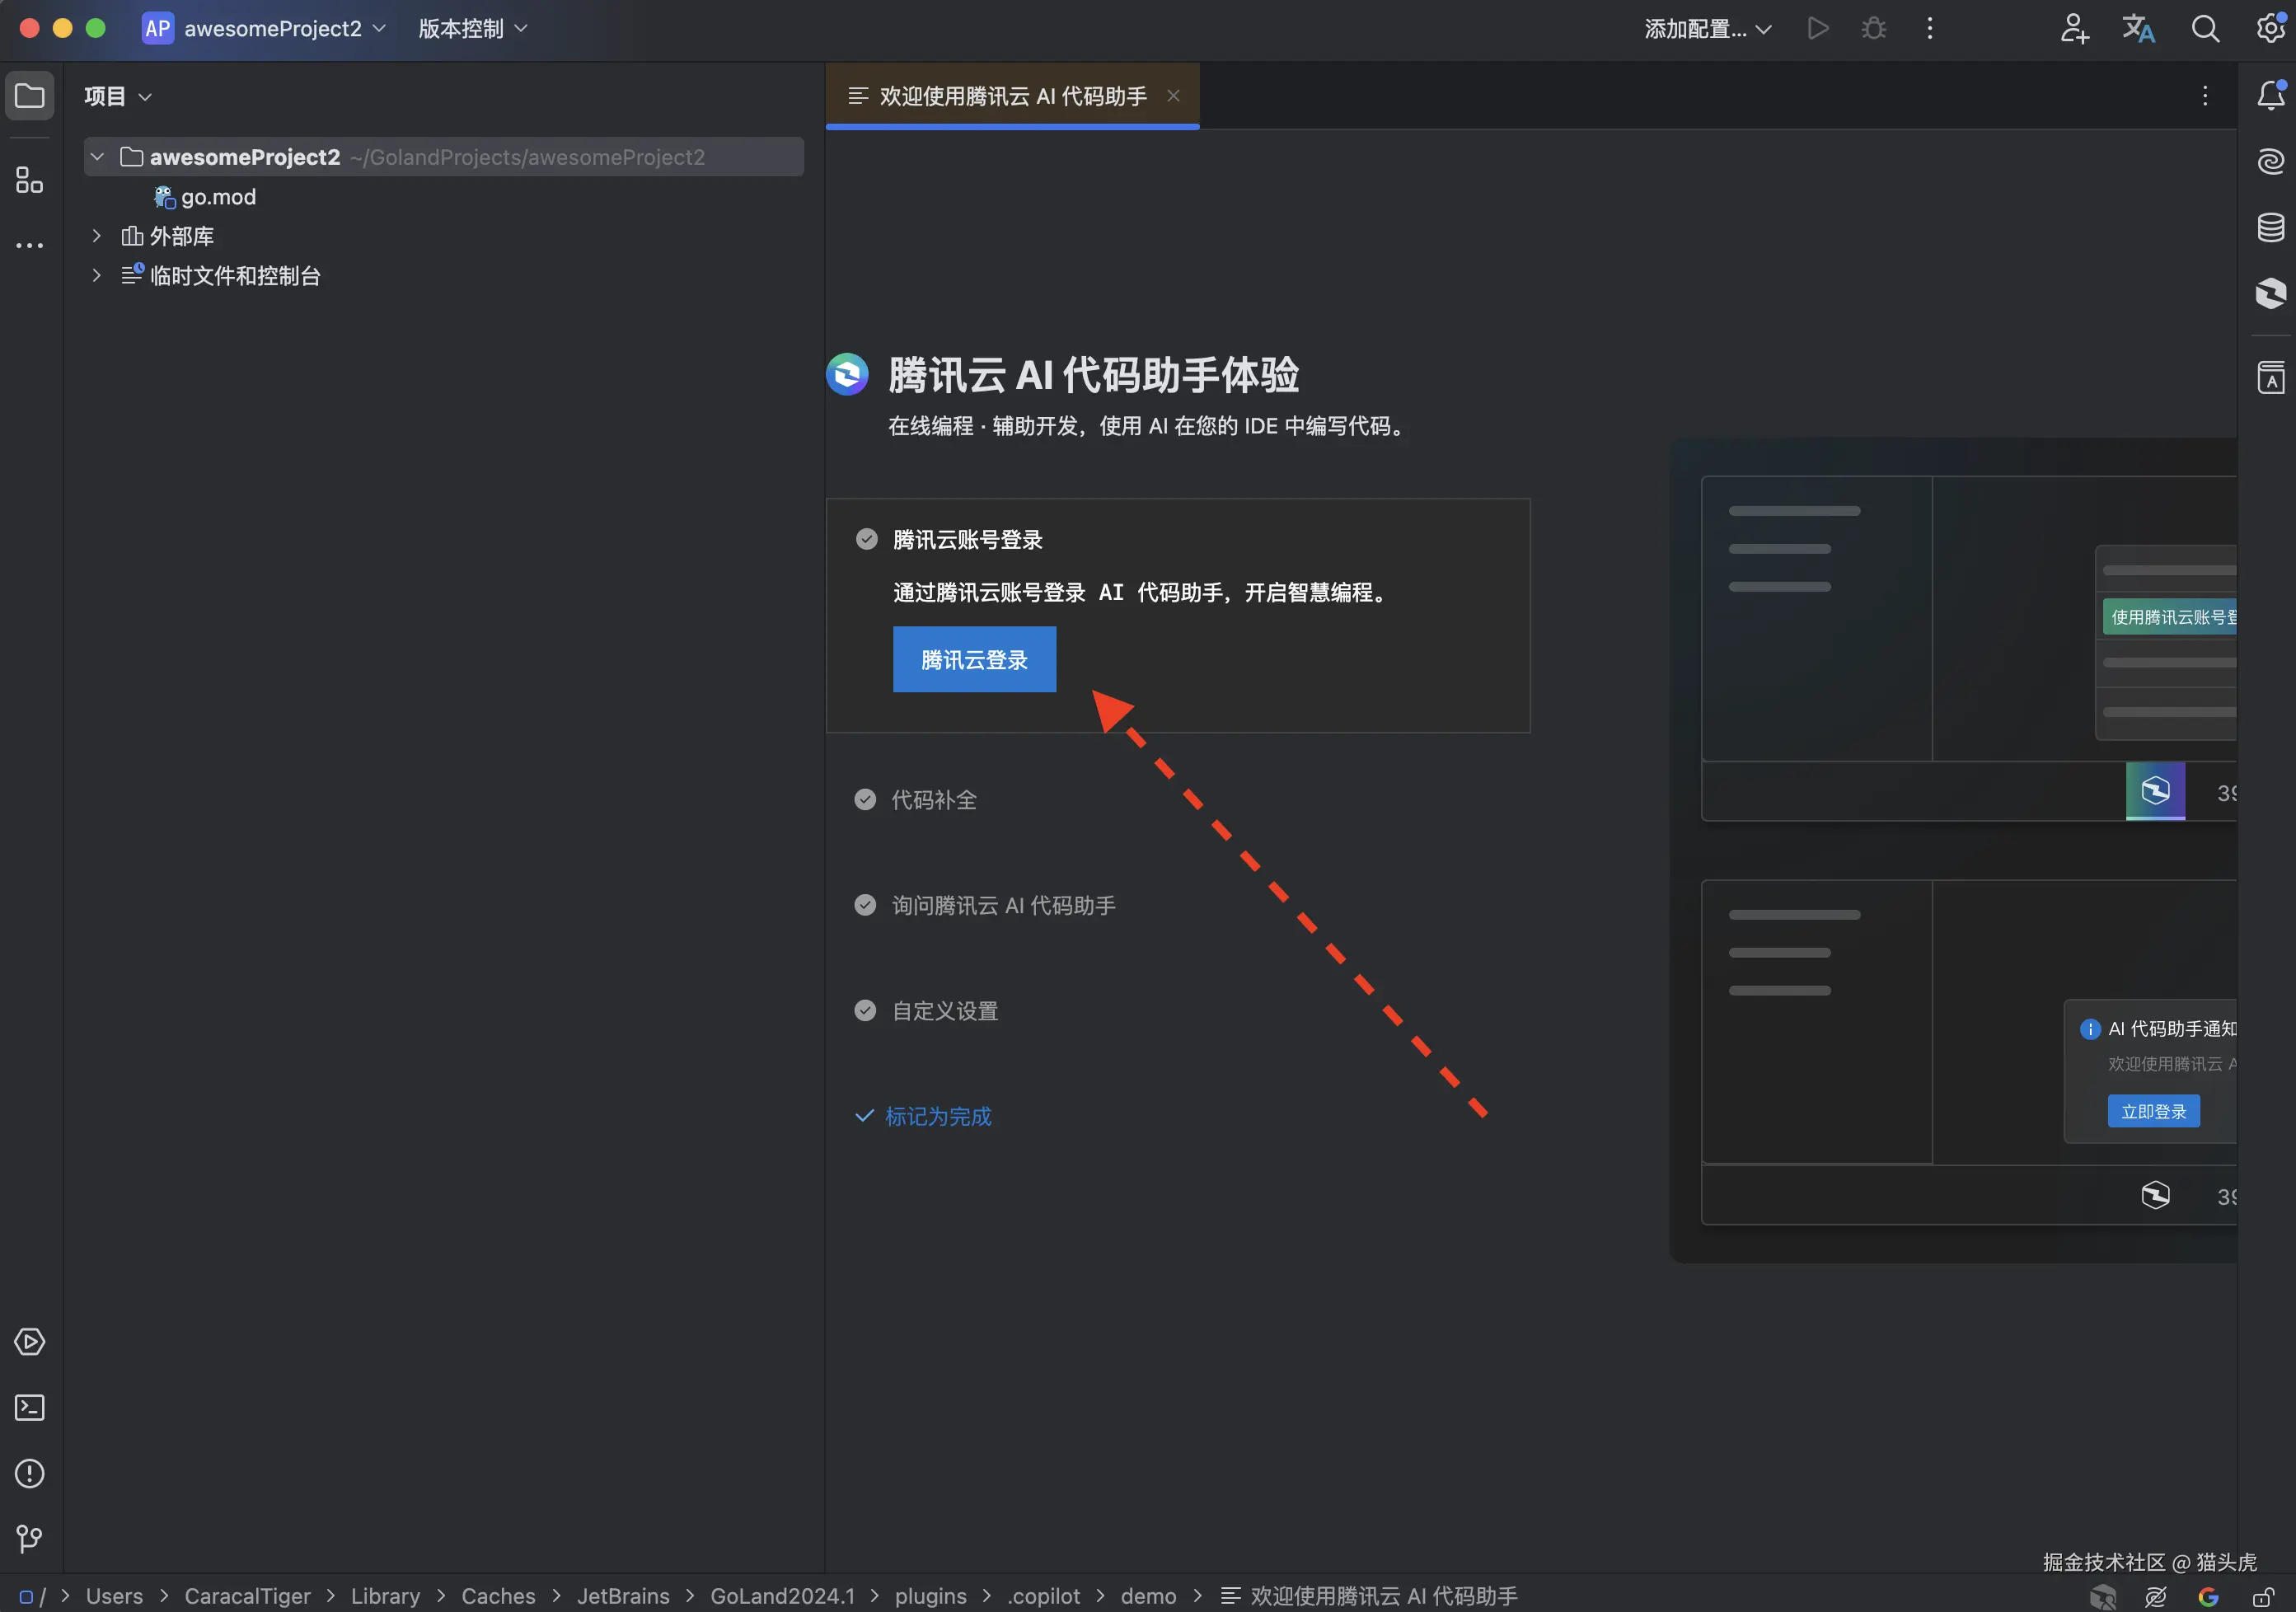Click the crossed-out spiral icon in status bar
The image size is (2296, 1612).
(x=2156, y=1597)
